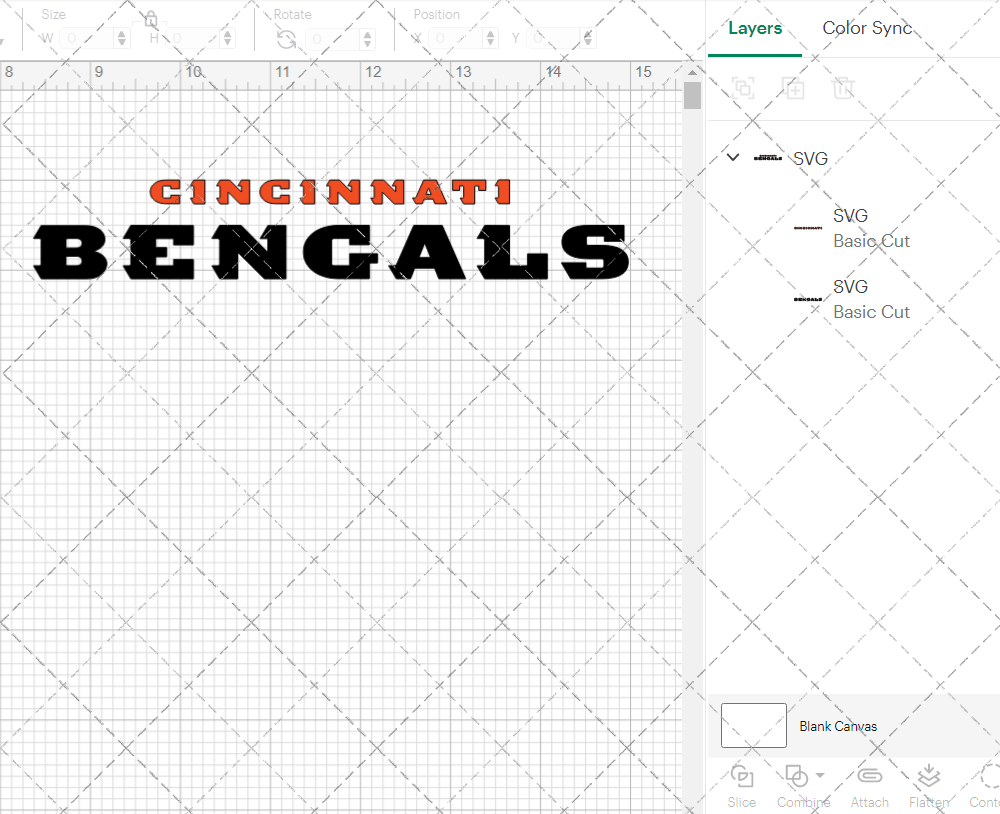The height and width of the screenshot is (814, 1000).
Task: Open the Combine dropdown arrow
Action: pos(820,776)
